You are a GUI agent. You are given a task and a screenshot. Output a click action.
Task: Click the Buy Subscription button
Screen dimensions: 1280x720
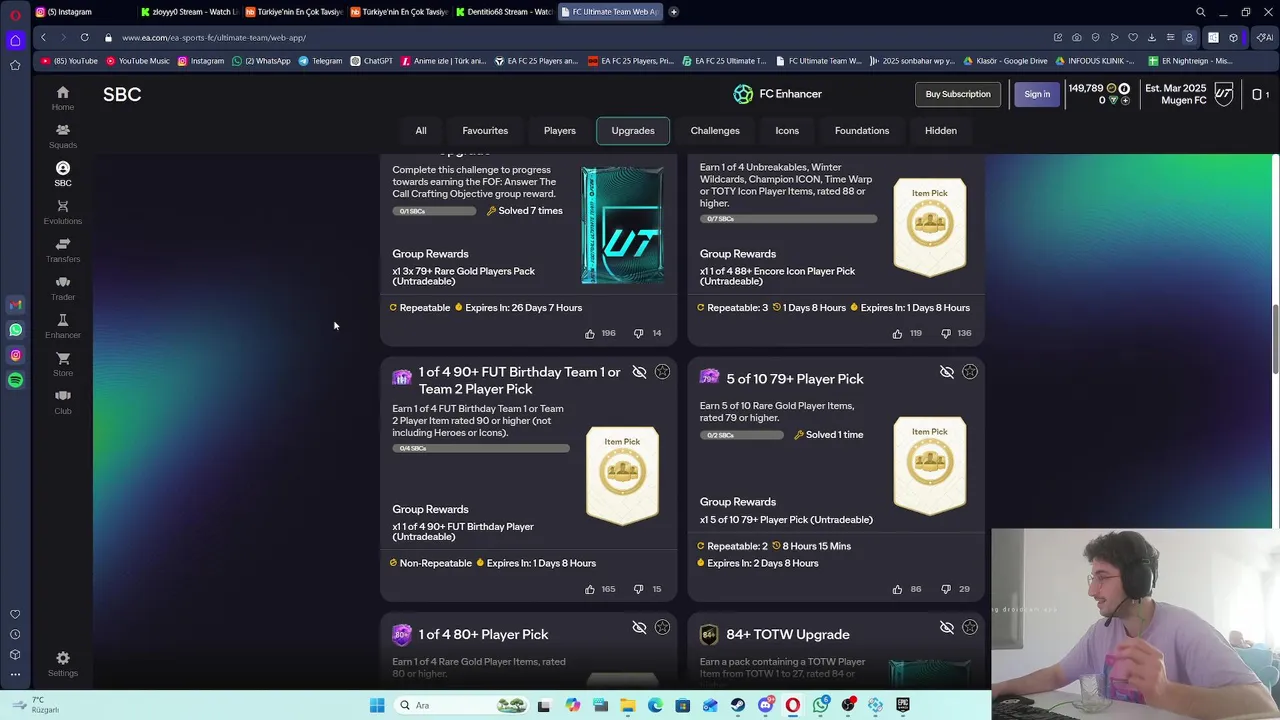958,94
